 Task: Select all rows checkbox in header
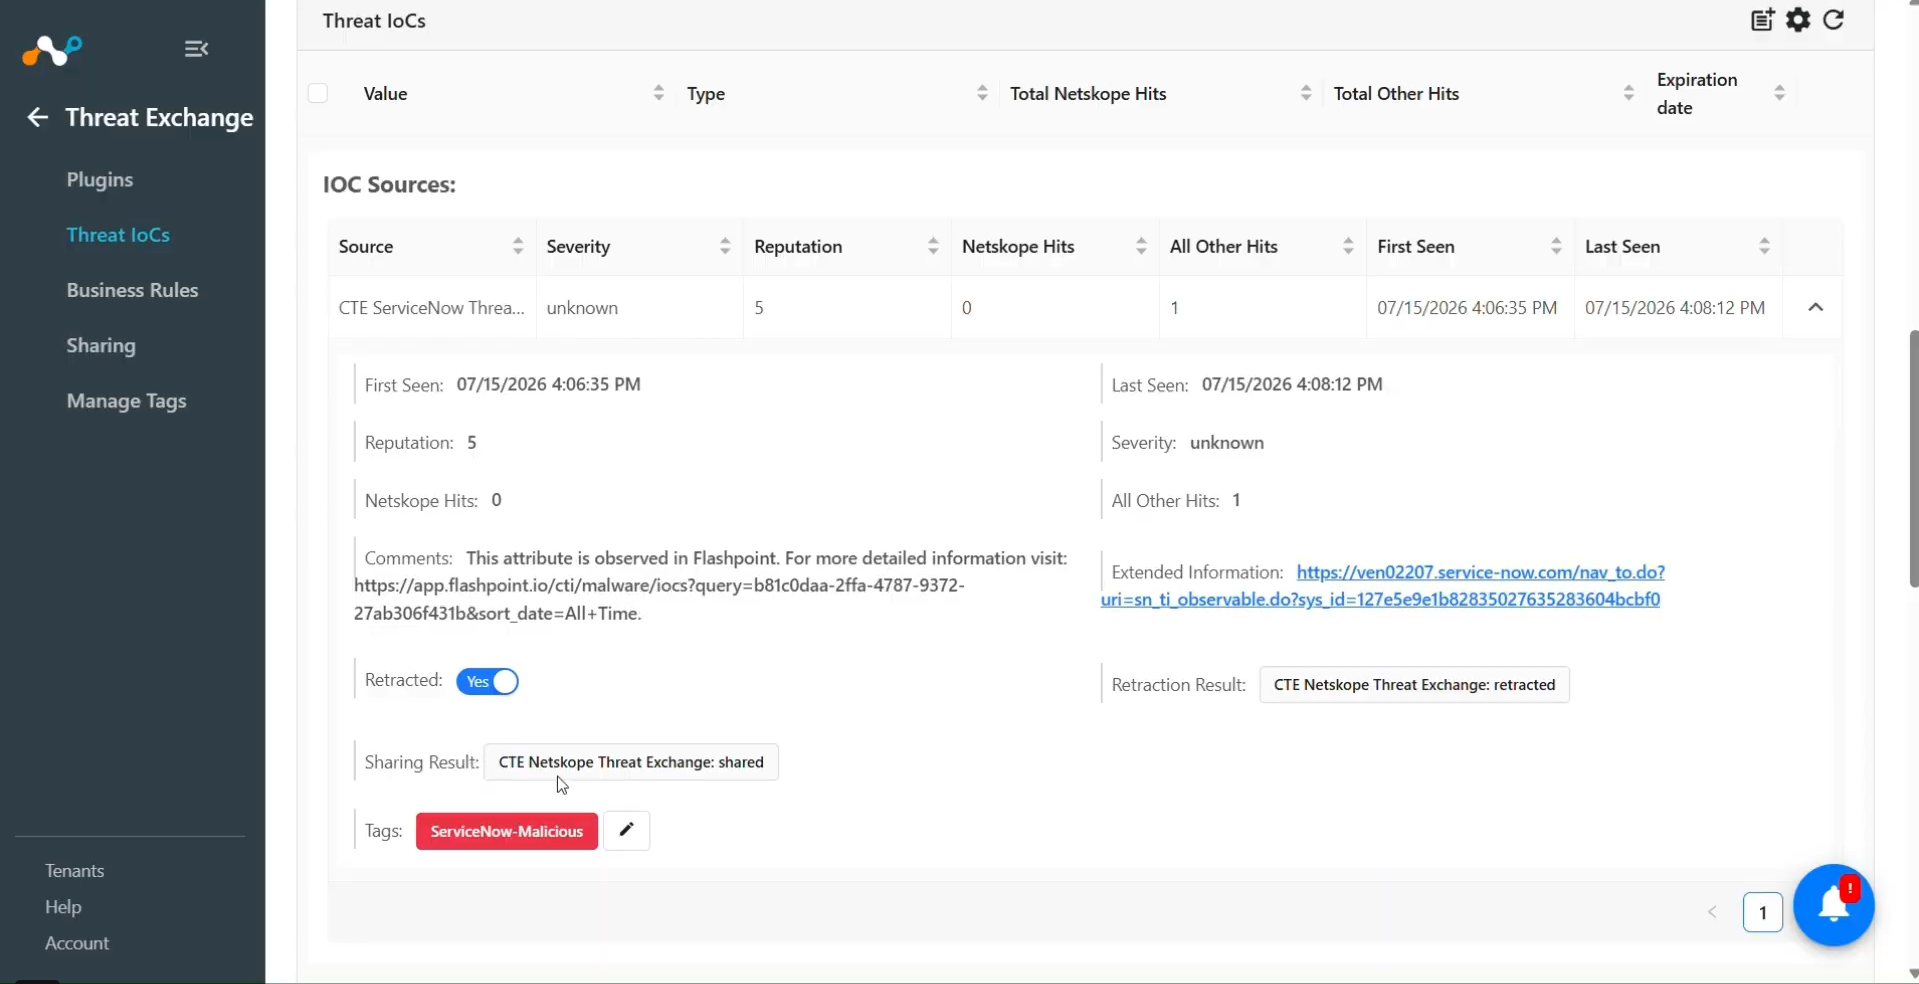tap(318, 93)
